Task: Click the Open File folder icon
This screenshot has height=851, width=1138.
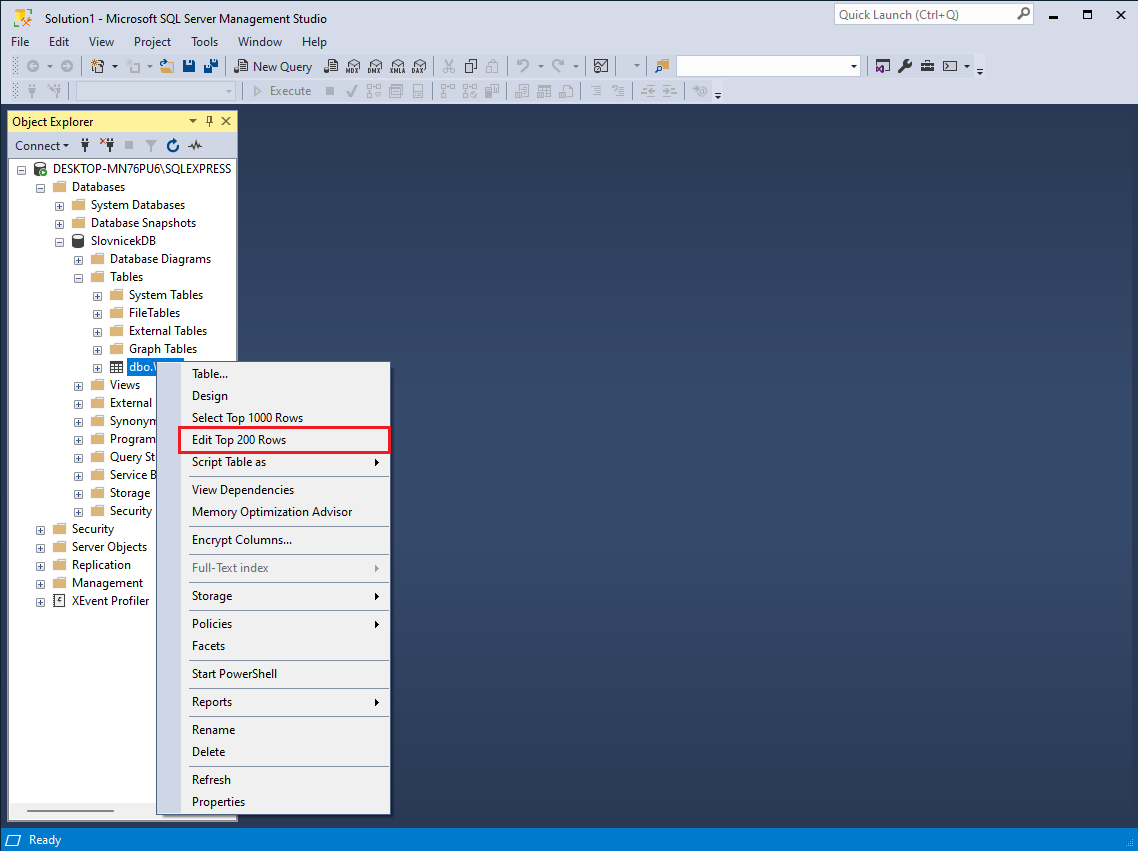Action: [166, 66]
